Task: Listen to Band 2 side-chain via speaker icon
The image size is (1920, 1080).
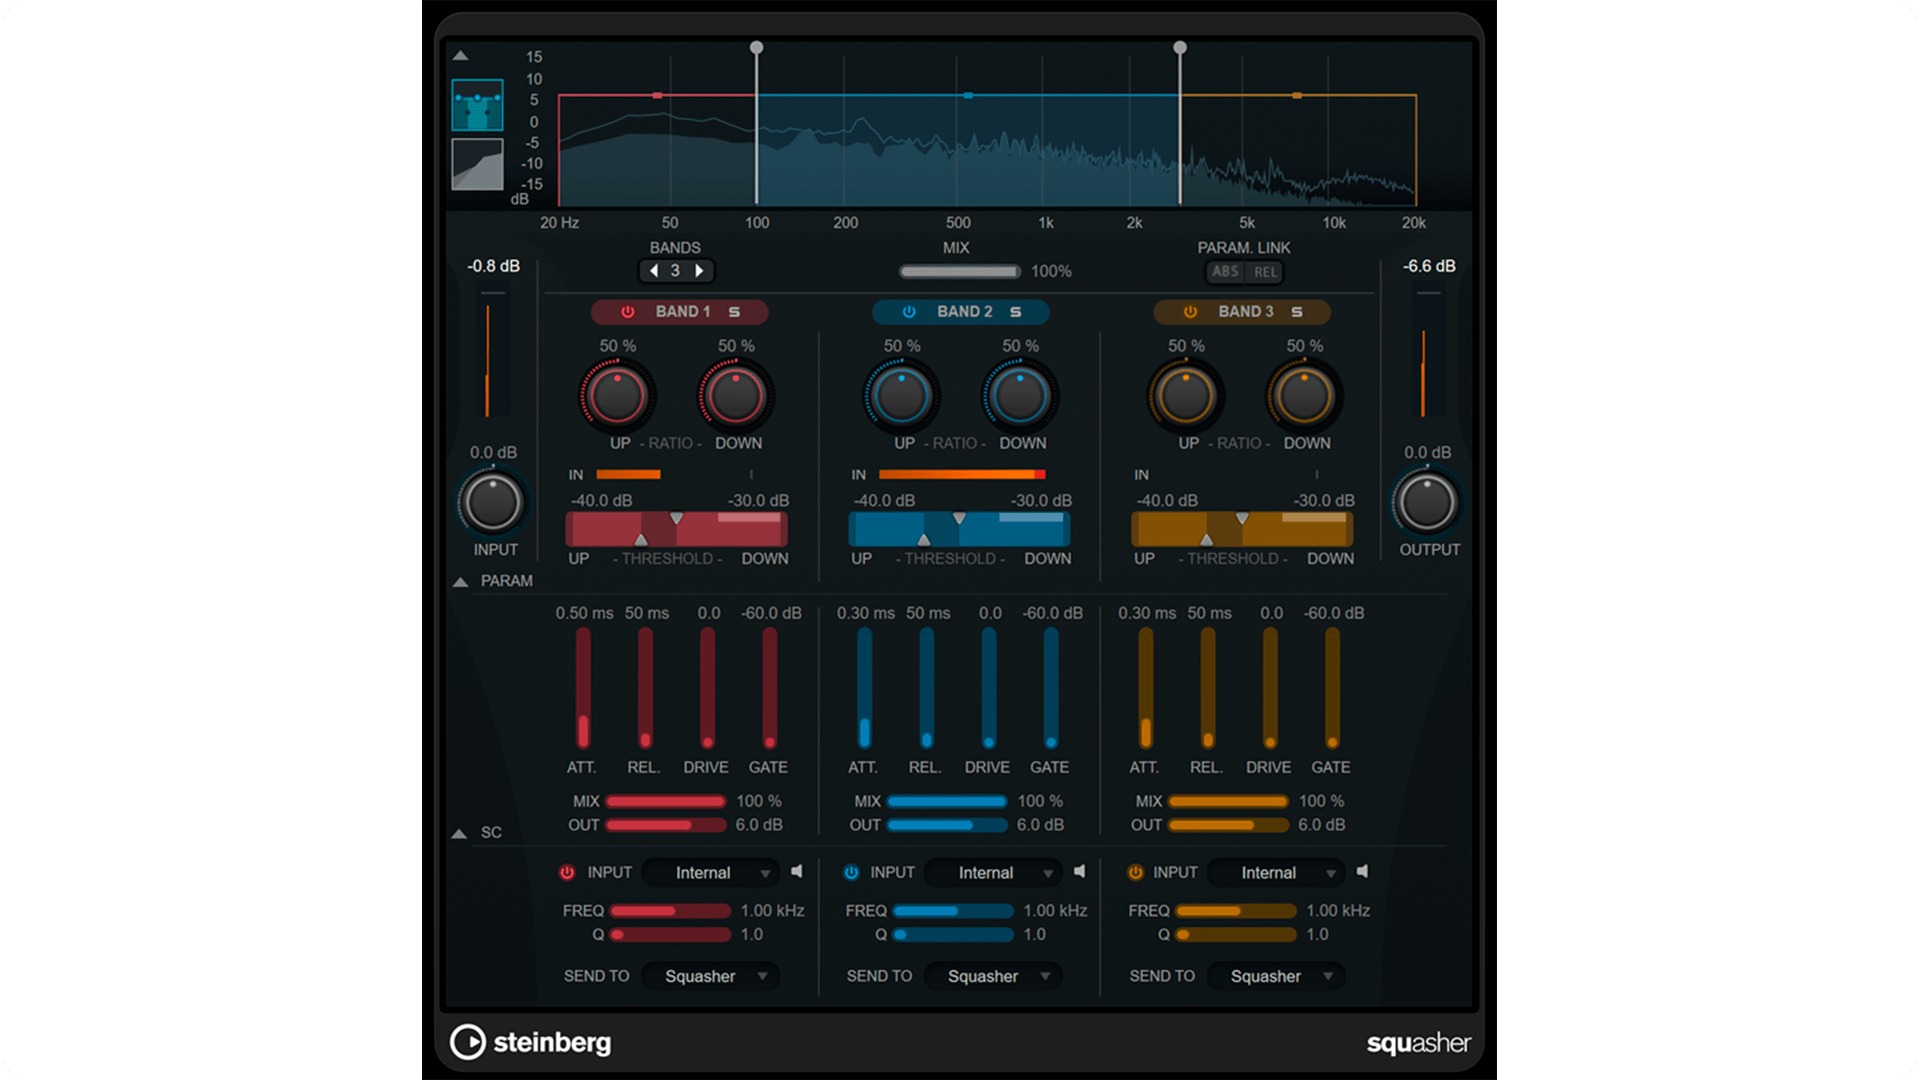Action: 1080,872
